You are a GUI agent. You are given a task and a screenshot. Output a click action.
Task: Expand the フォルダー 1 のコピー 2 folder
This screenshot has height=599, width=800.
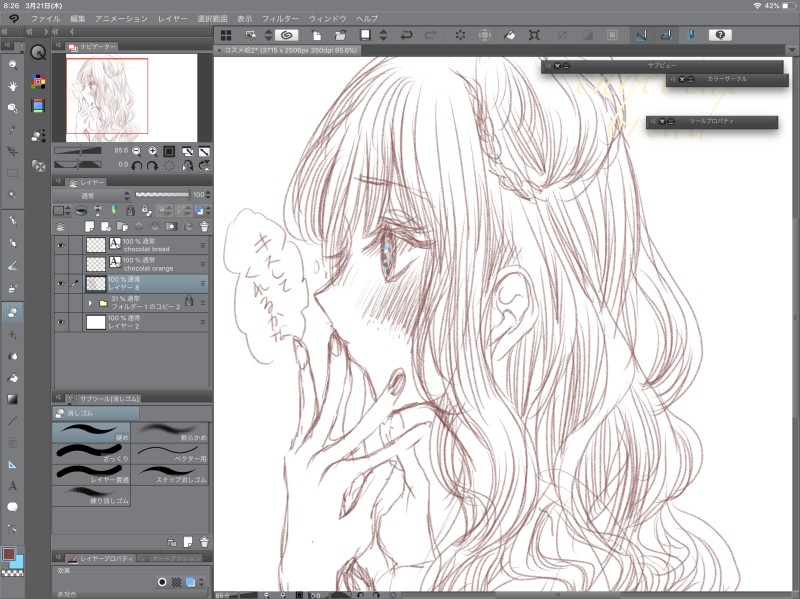tap(90, 303)
